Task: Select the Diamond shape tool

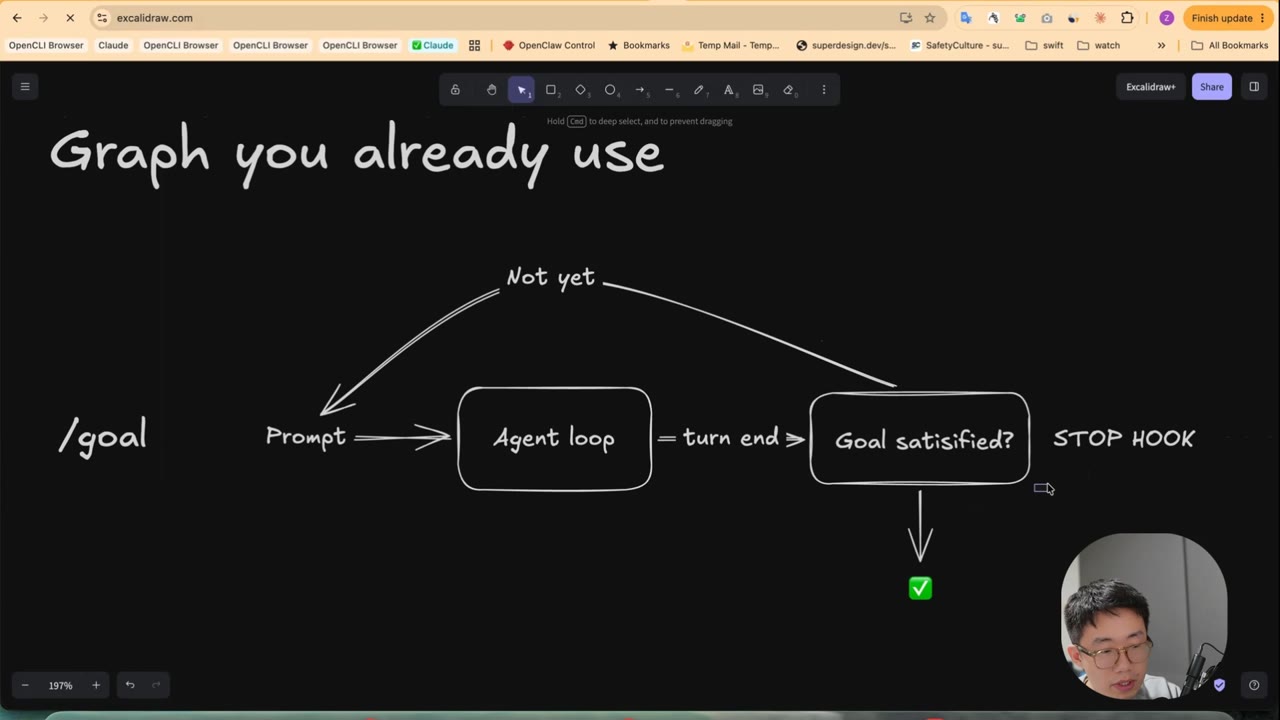Action: tap(581, 89)
